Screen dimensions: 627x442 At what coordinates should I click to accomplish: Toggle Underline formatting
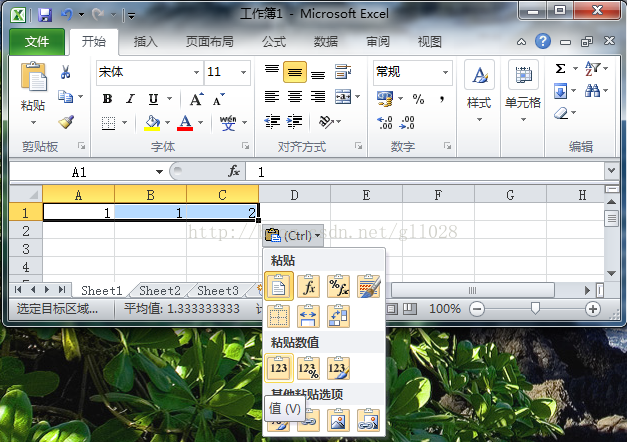[x=153, y=99]
